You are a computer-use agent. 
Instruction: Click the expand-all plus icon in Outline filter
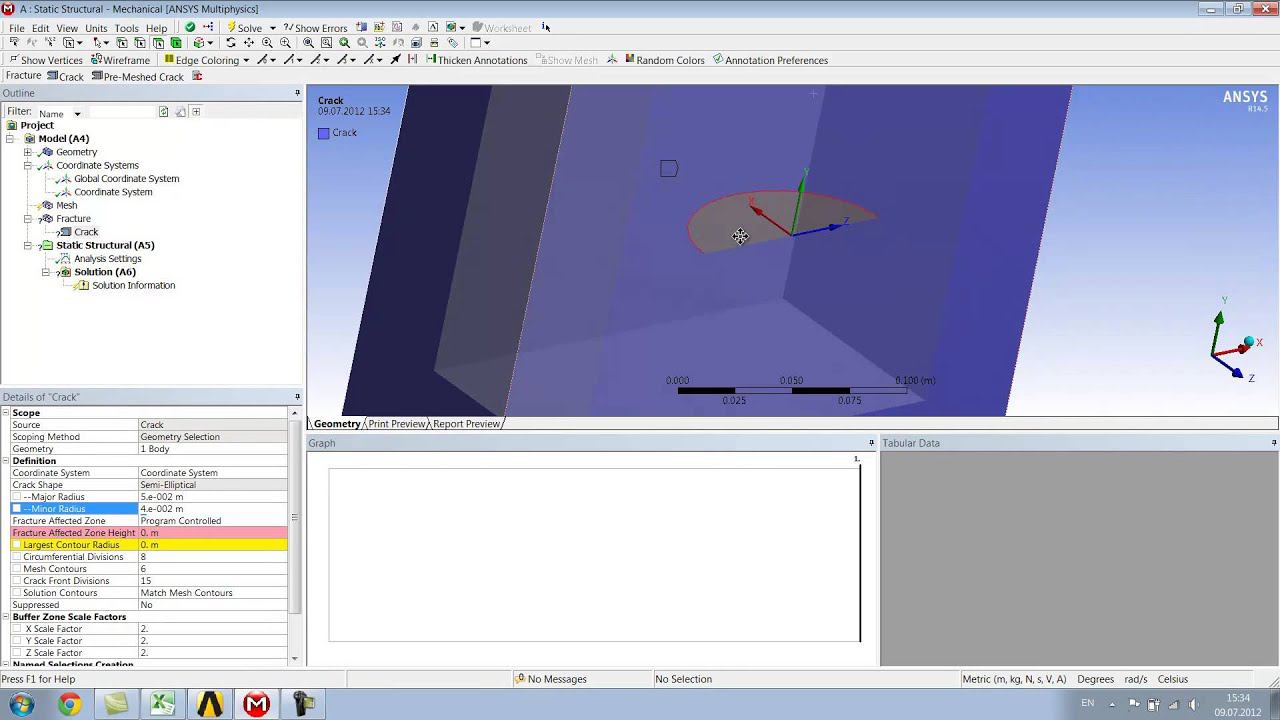(x=196, y=112)
